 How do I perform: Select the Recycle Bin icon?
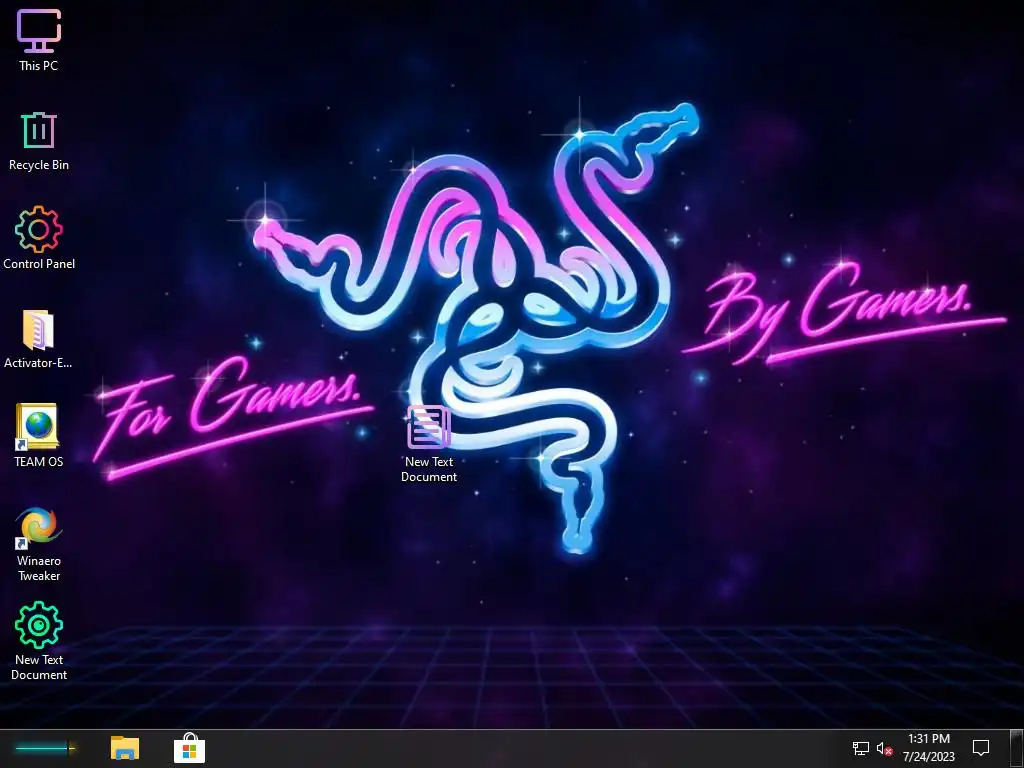pos(39,130)
